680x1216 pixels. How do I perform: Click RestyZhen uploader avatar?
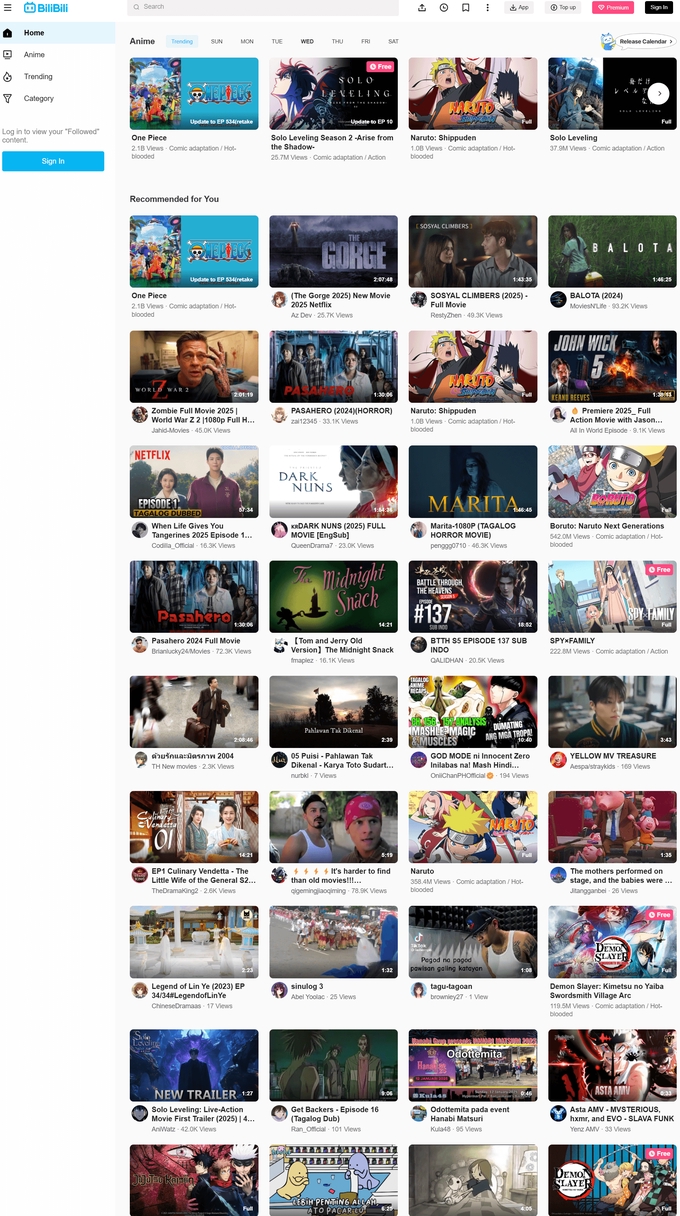pos(419,300)
